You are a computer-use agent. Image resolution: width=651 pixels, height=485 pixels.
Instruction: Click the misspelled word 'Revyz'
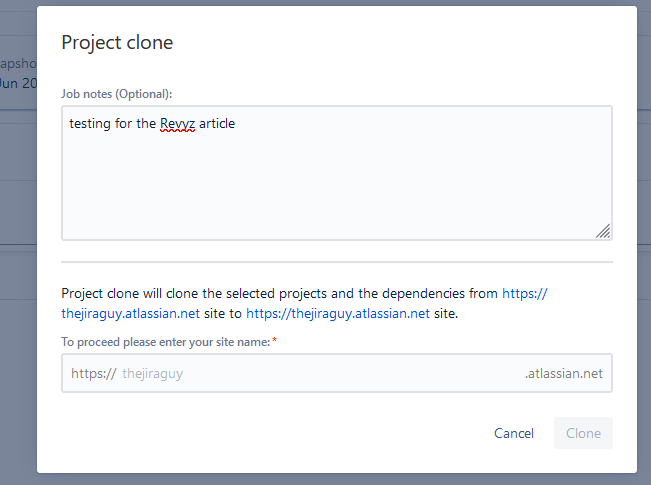click(x=177, y=123)
